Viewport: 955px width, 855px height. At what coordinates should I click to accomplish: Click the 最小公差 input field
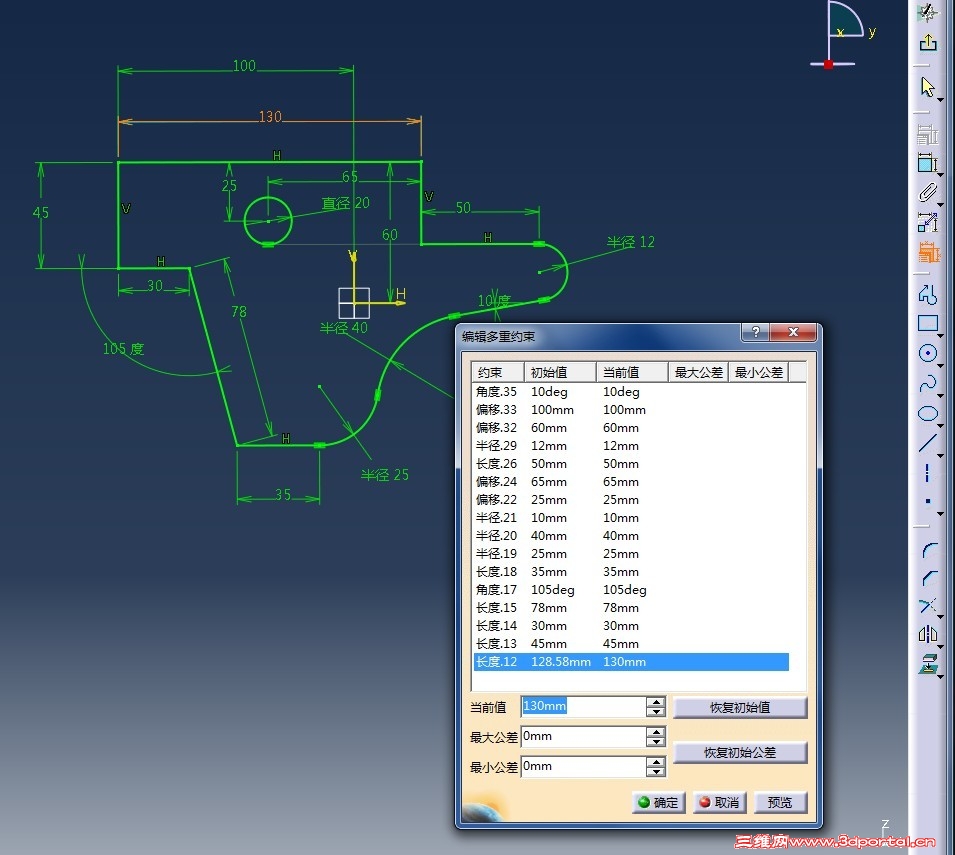click(x=583, y=767)
